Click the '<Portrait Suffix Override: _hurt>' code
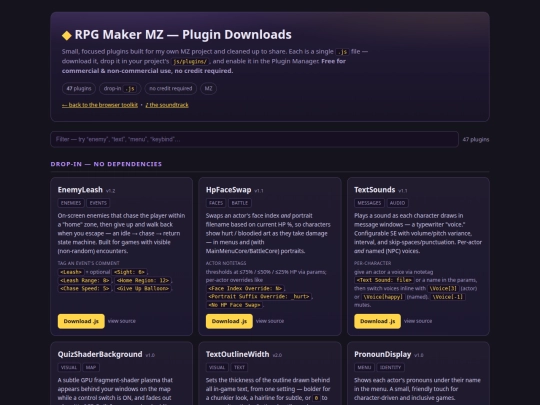Image resolution: width=540 pixels, height=405 pixels. (259, 297)
